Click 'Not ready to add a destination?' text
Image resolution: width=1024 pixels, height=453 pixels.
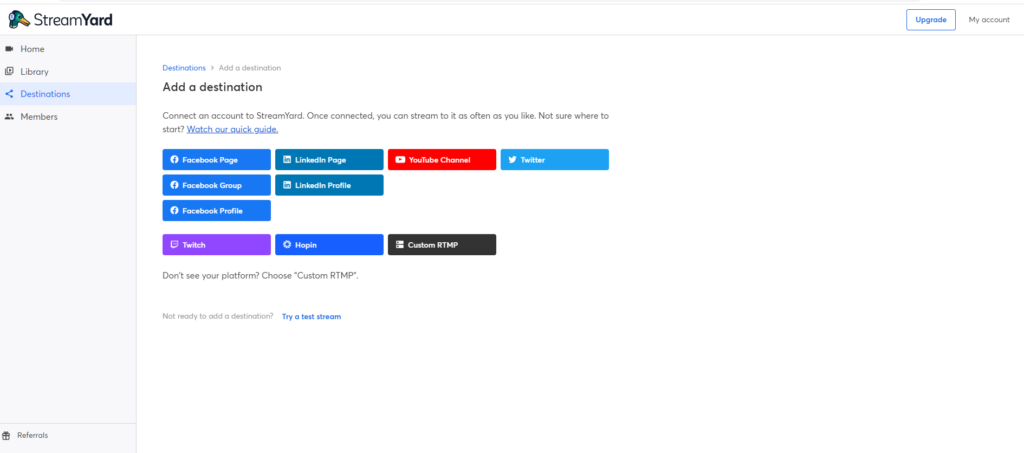[x=217, y=316]
